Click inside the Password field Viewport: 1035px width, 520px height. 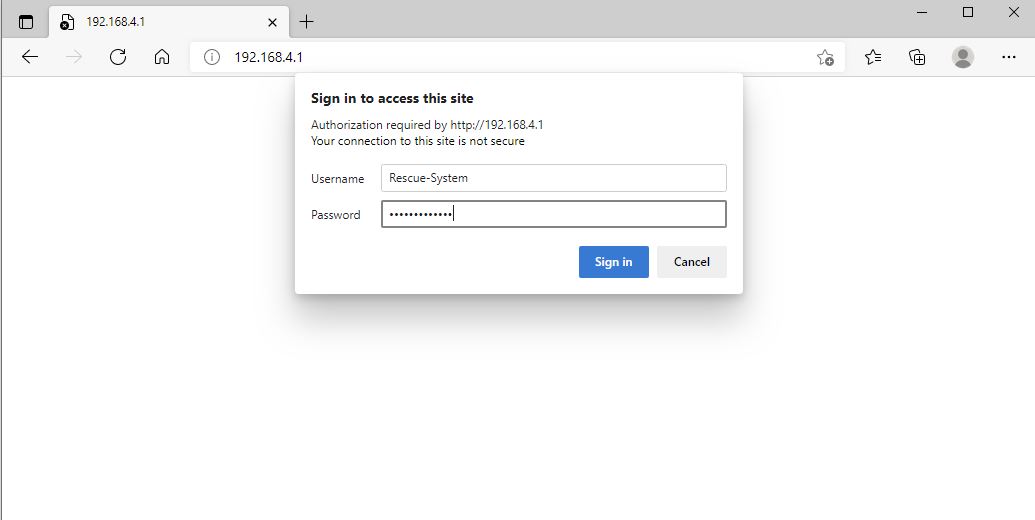(x=554, y=214)
